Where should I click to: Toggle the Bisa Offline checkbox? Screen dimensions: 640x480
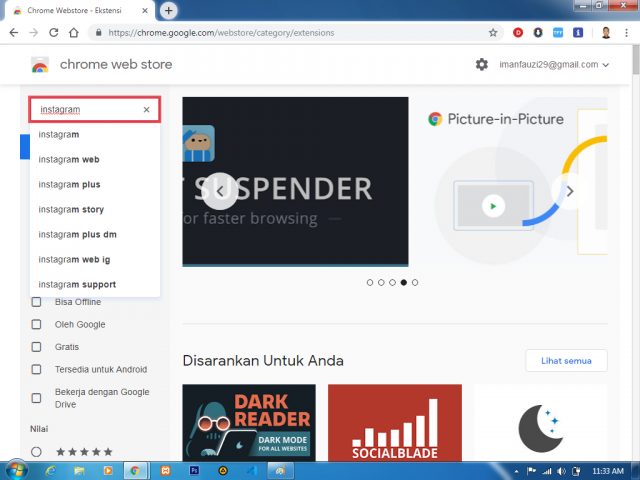[36, 302]
